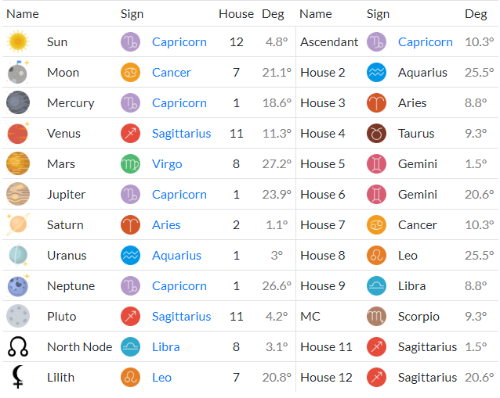Click the Libra icon in House 9 row

click(x=376, y=286)
